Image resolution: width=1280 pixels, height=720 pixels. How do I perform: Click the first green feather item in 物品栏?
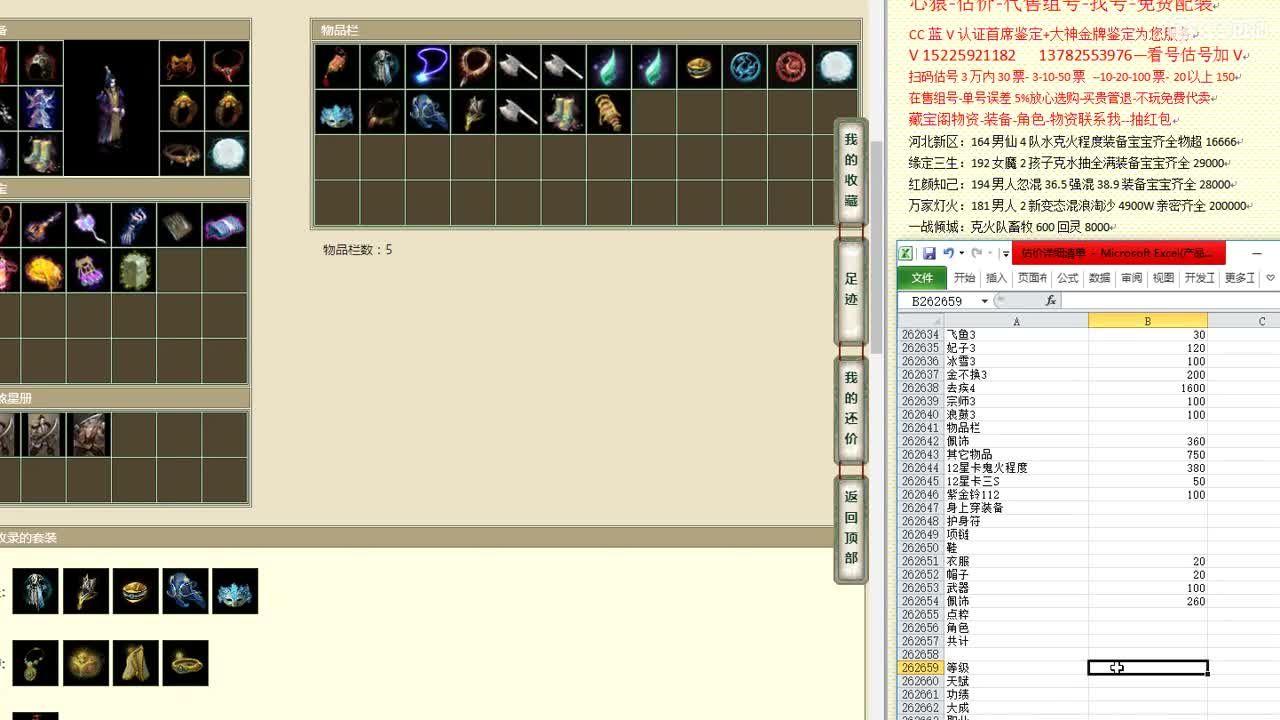coord(609,66)
